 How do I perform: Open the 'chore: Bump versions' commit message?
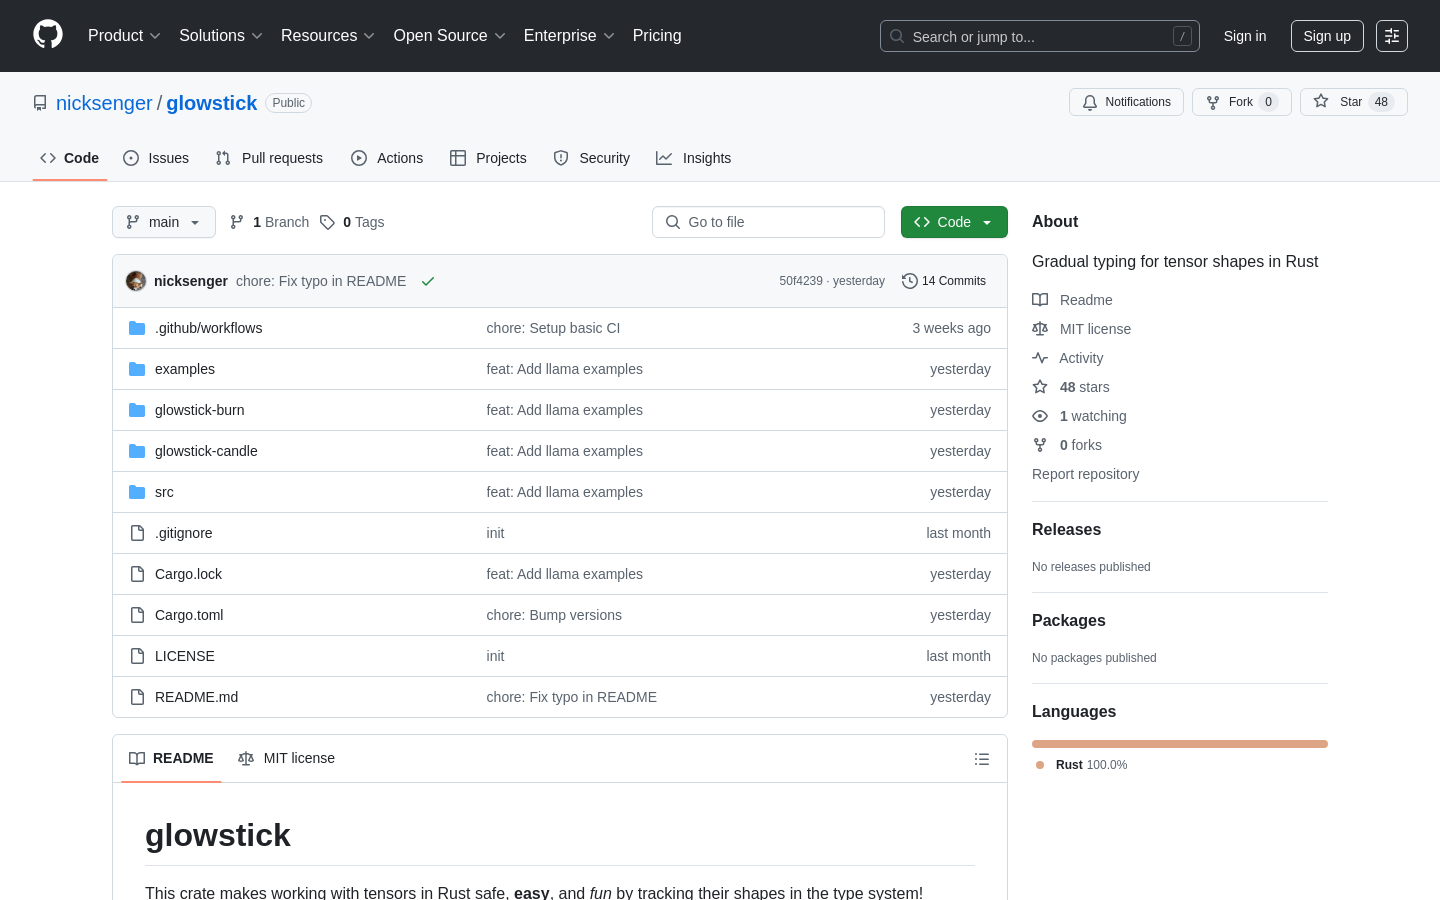click(554, 615)
